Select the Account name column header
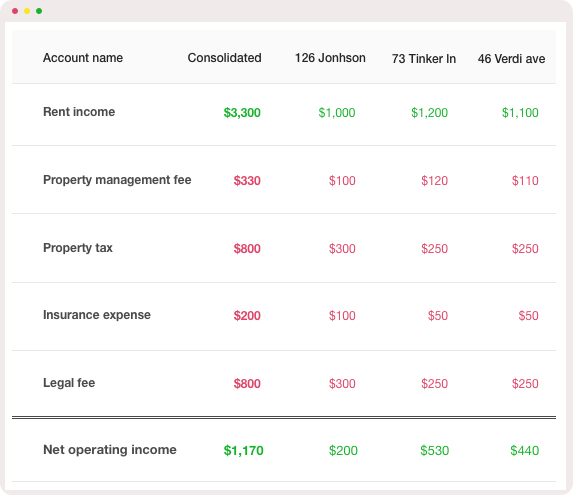The width and height of the screenshot is (573, 495). 83,58
